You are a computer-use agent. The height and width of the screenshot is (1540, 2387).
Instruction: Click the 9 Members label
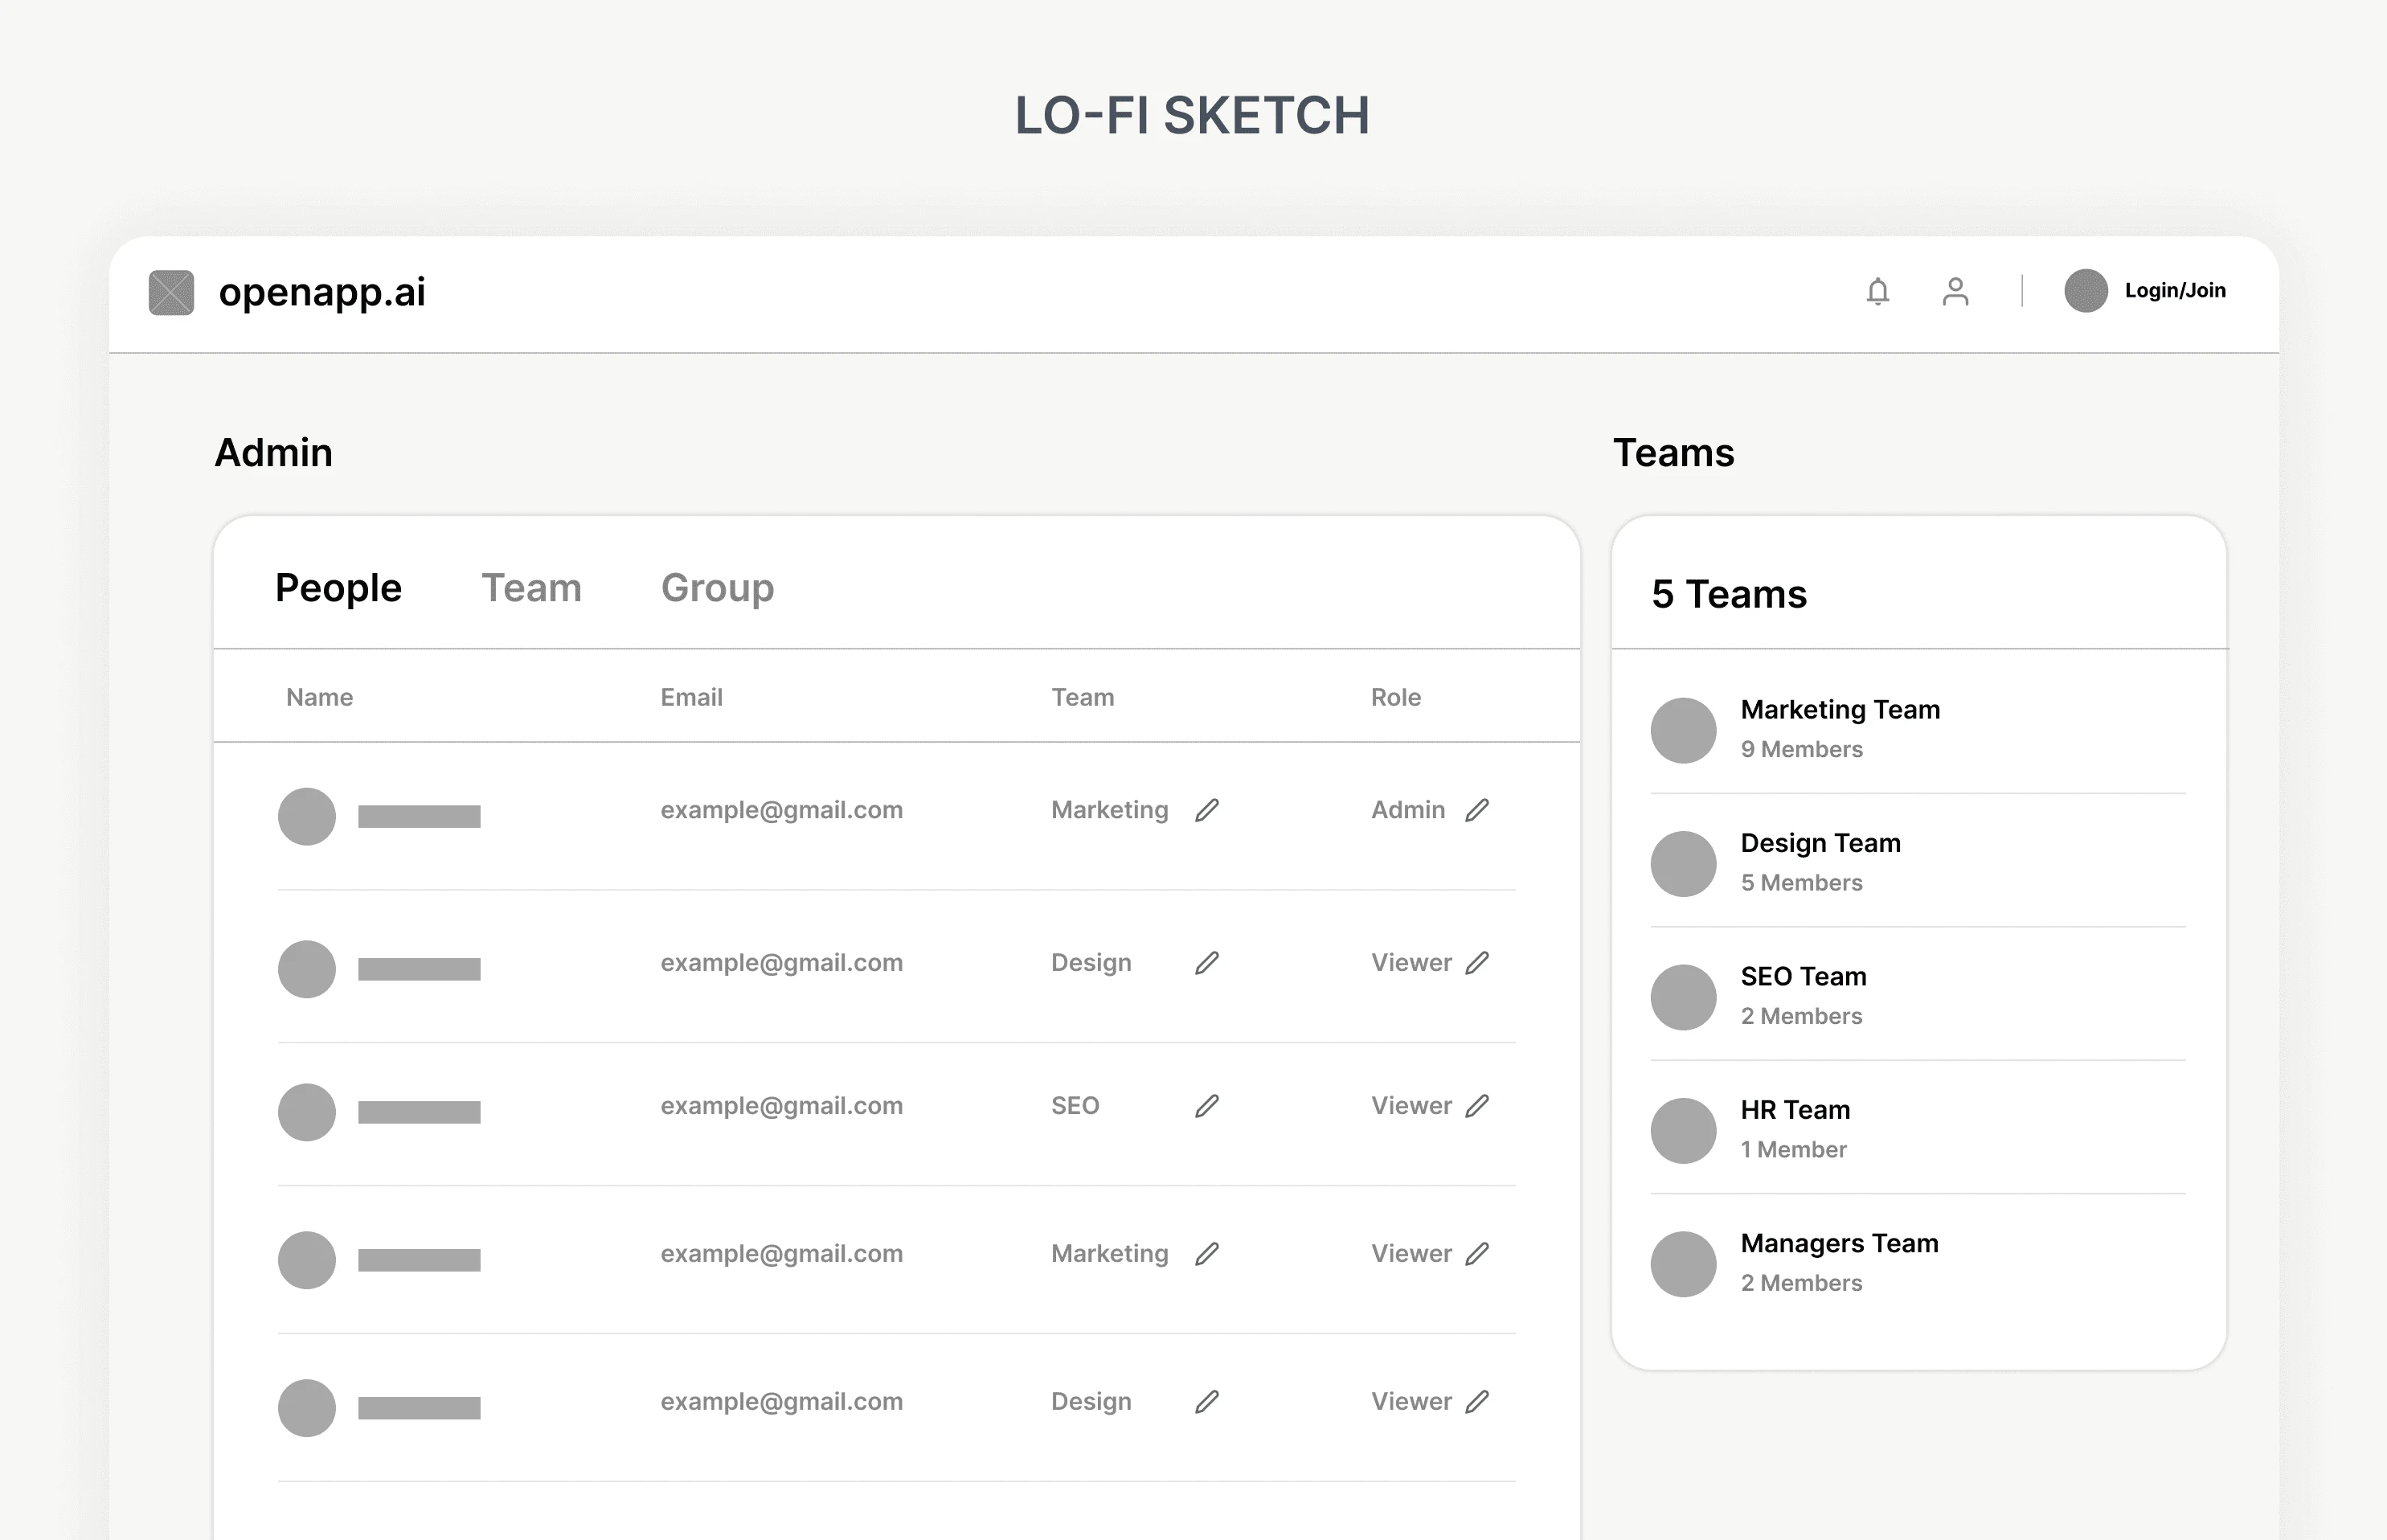pyautogui.click(x=1801, y=749)
